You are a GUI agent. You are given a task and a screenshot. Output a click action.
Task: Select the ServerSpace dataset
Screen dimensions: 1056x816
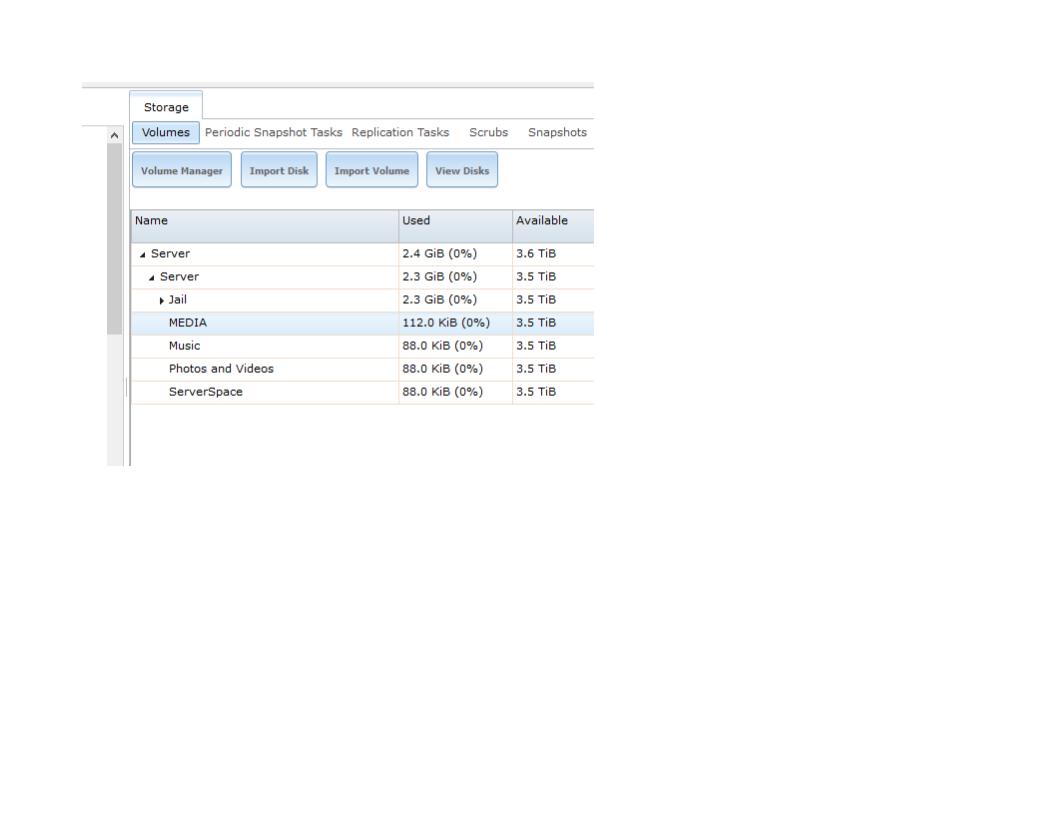point(205,391)
